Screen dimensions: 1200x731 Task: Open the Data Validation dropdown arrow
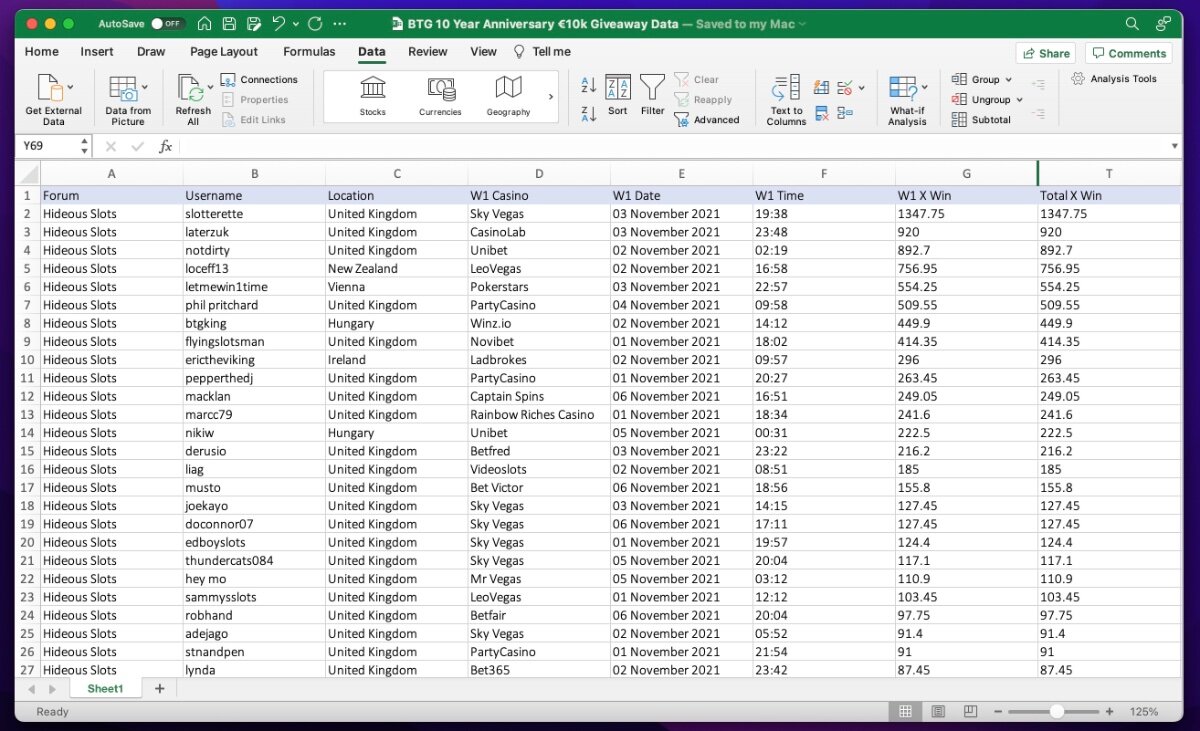861,88
